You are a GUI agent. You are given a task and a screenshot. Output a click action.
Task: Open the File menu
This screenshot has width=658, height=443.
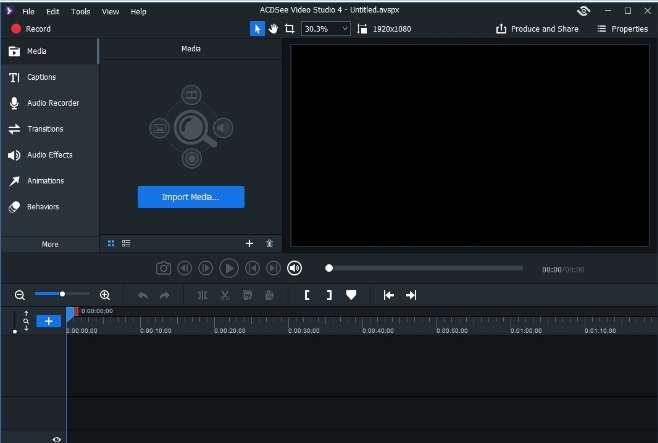click(28, 11)
